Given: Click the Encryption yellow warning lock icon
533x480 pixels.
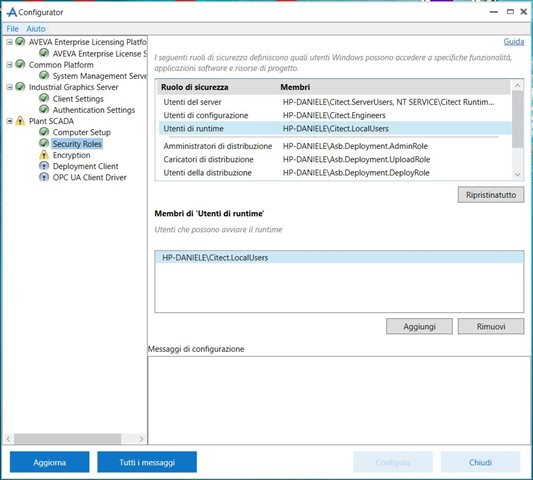Looking at the screenshot, I should pos(44,155).
